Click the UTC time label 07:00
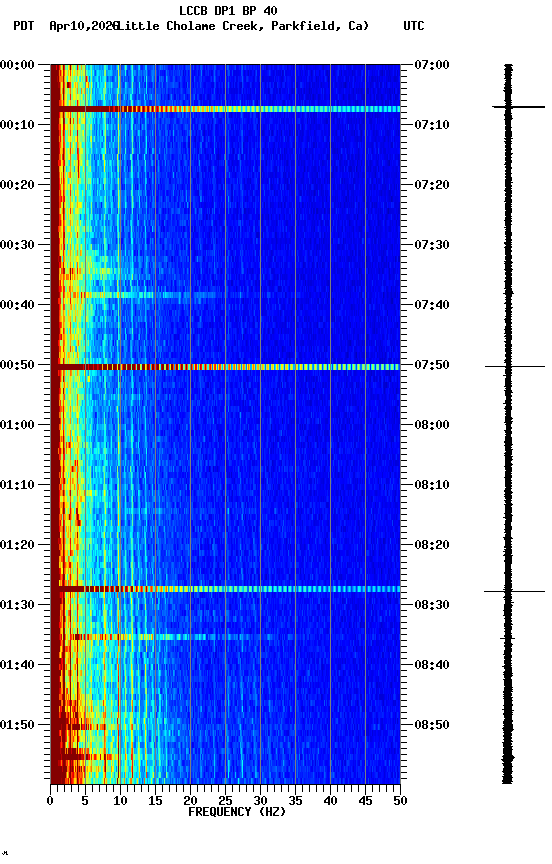This screenshot has height=864, width=552. point(432,64)
